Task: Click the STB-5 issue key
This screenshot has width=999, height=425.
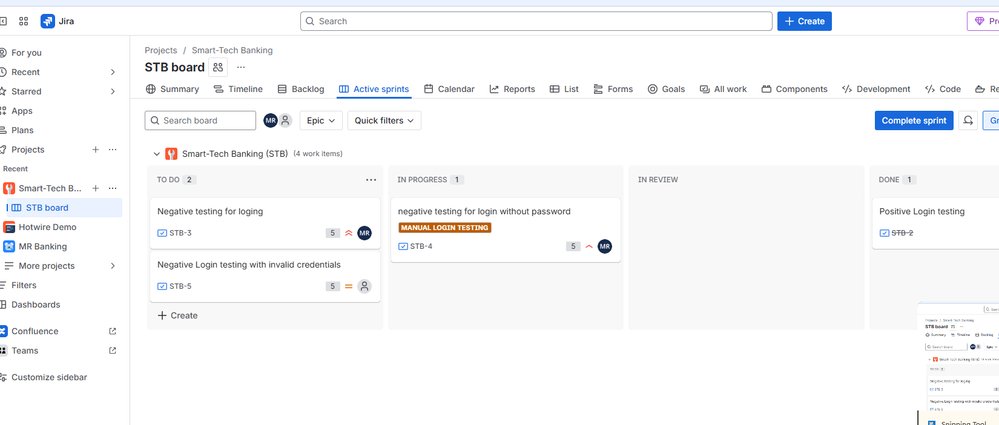Action: [180, 287]
